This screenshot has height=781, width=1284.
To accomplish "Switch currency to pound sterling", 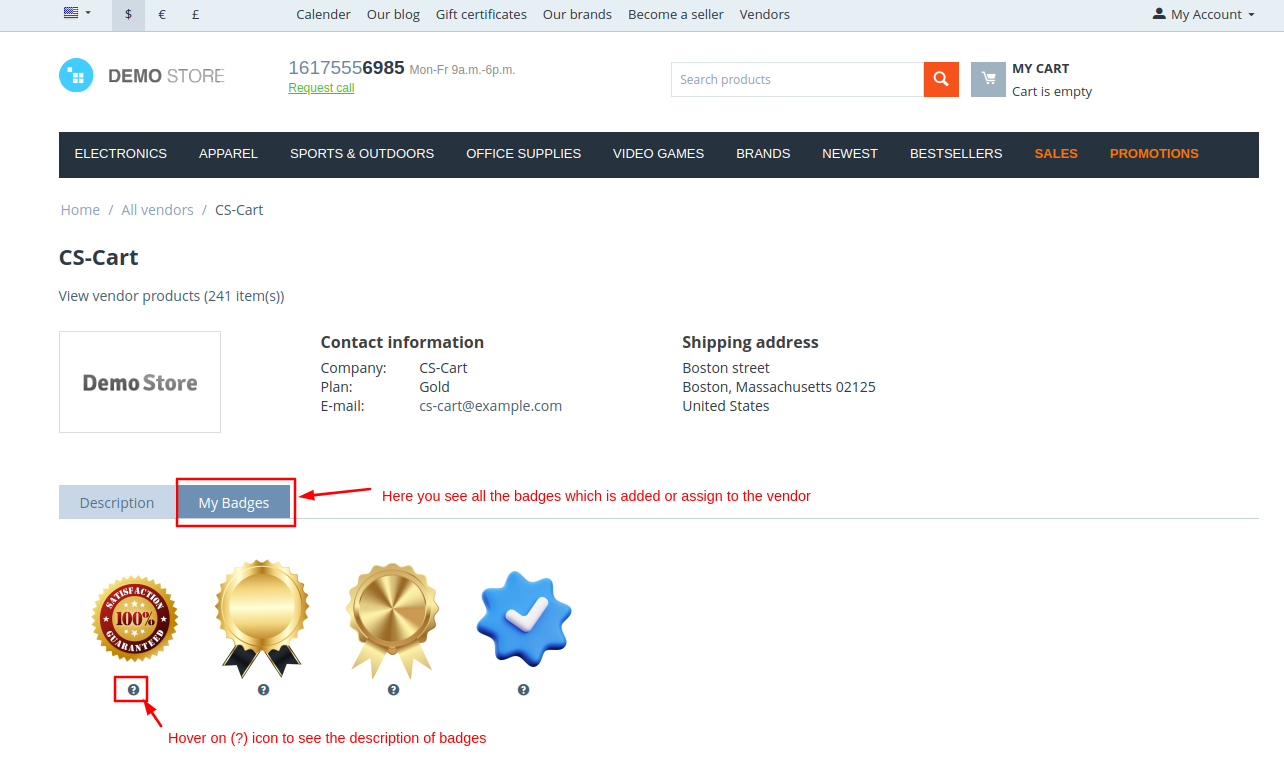I will pyautogui.click(x=195, y=14).
